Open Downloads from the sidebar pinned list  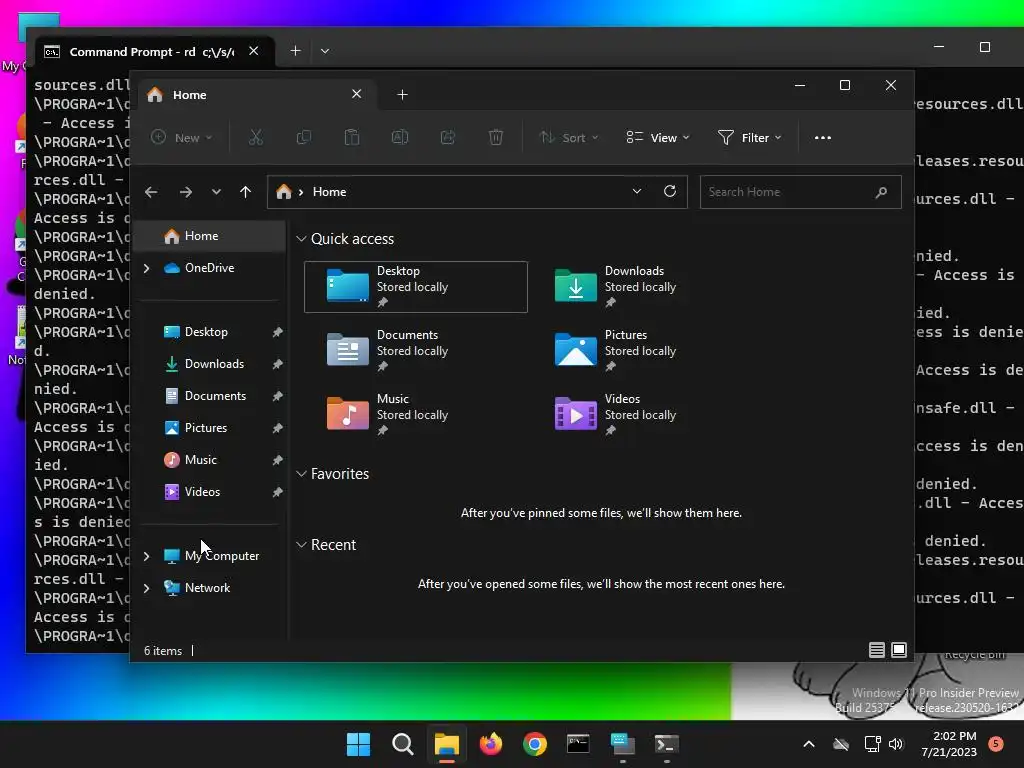pos(214,364)
